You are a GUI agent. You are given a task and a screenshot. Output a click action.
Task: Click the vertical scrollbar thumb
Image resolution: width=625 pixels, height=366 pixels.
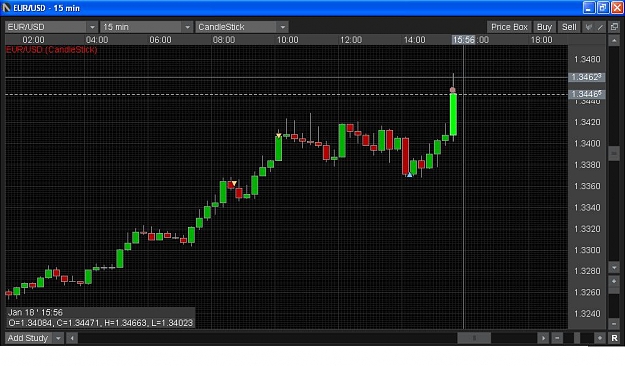614,153
